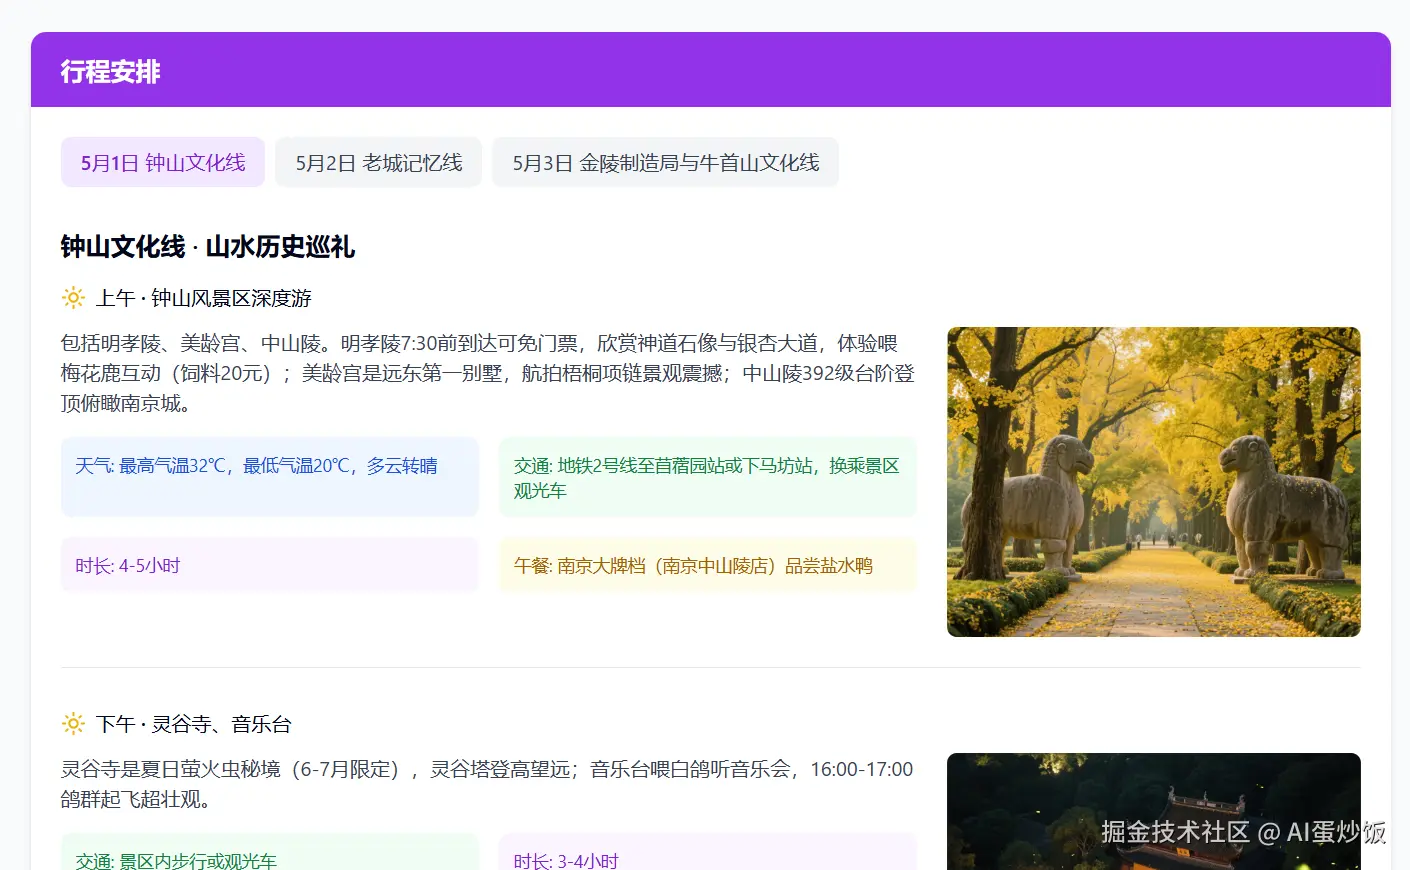This screenshot has width=1410, height=870.
Task: Click the paragraph starting 灵谷寺是夏日萤火虫秘境
Action: [488, 784]
